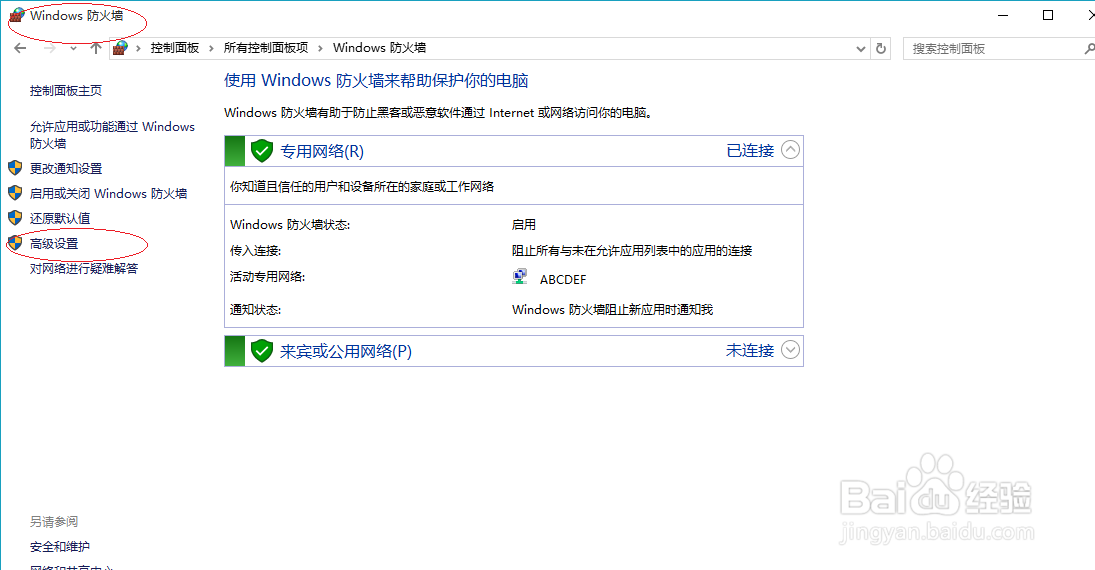Expand the 来宾或公用网络 section chevron
The width and height of the screenshot is (1095, 570).
coord(790,349)
